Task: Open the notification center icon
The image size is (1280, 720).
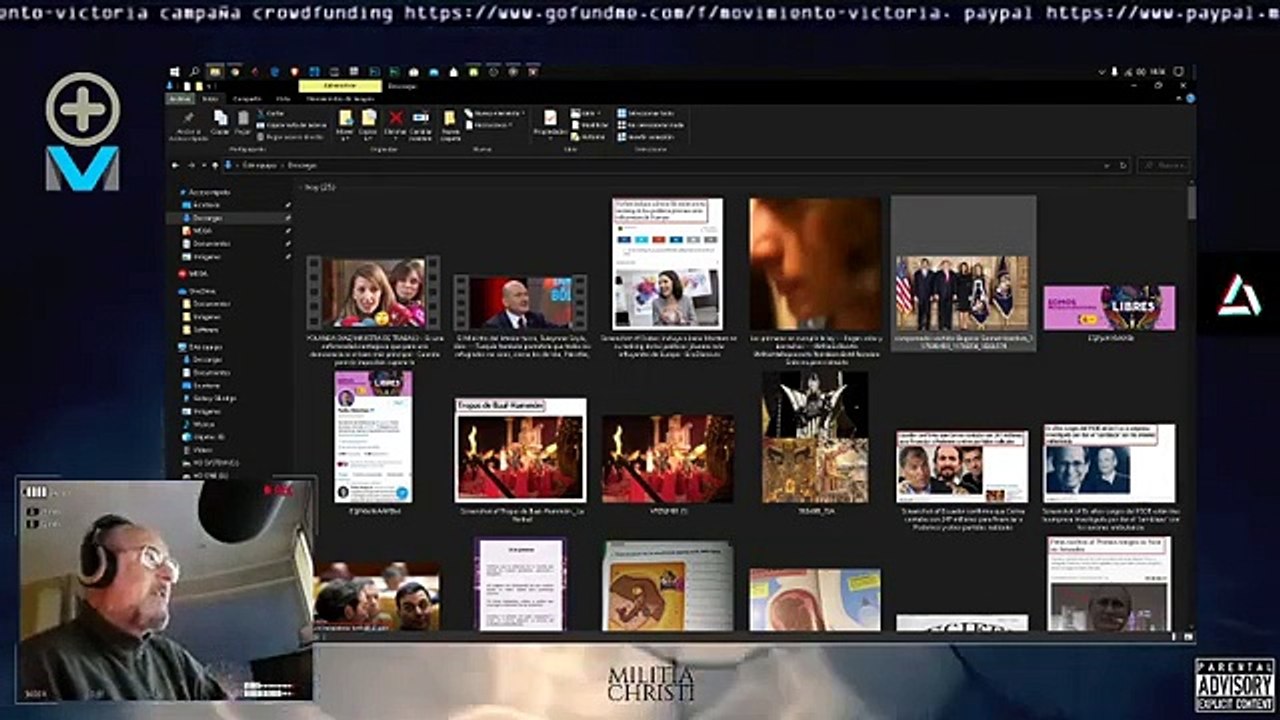Action: (x=1177, y=72)
